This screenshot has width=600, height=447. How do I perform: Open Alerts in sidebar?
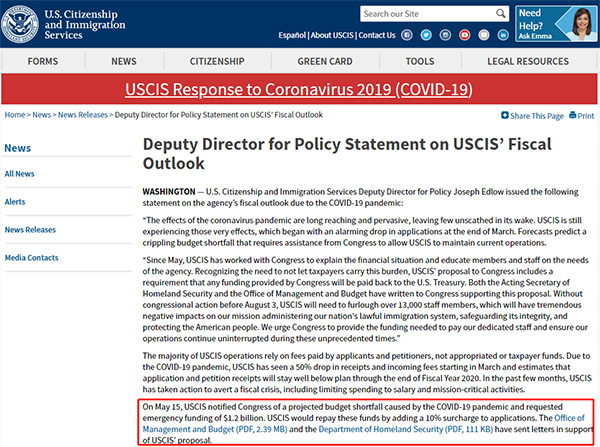click(x=15, y=202)
